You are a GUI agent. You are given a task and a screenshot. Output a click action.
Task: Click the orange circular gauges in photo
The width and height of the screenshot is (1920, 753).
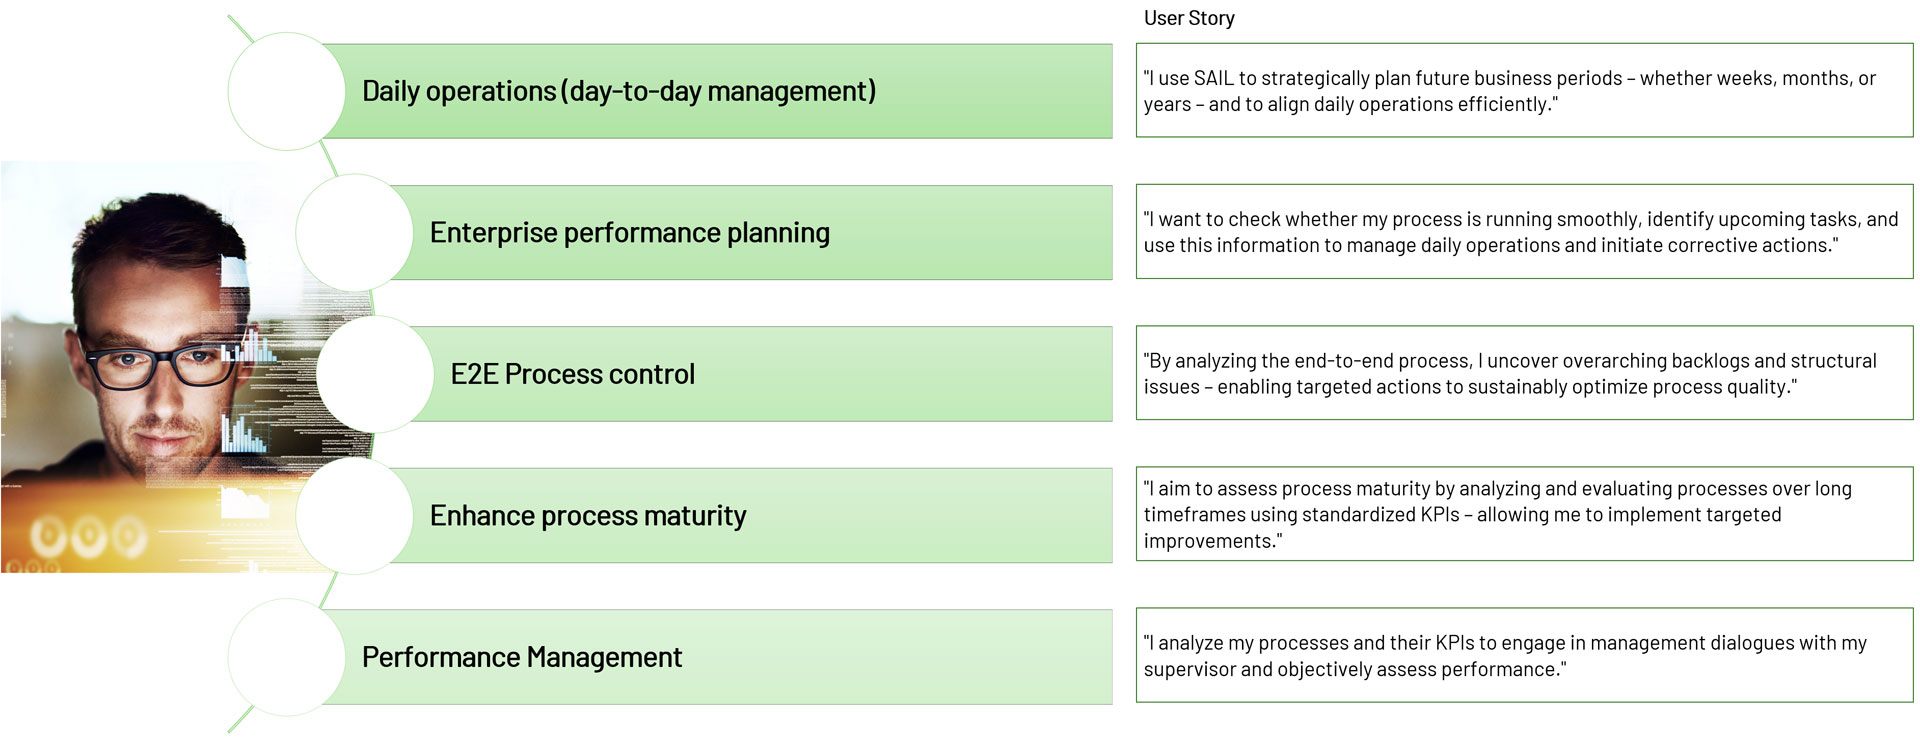88,537
